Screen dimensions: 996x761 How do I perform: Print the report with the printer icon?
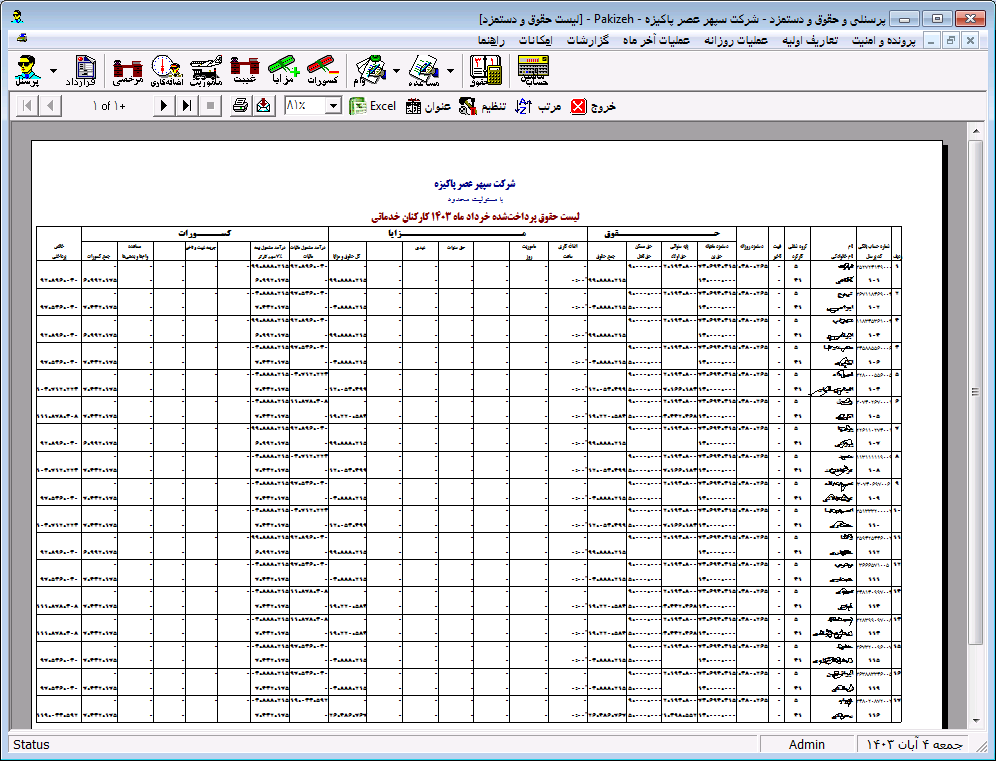tap(240, 106)
